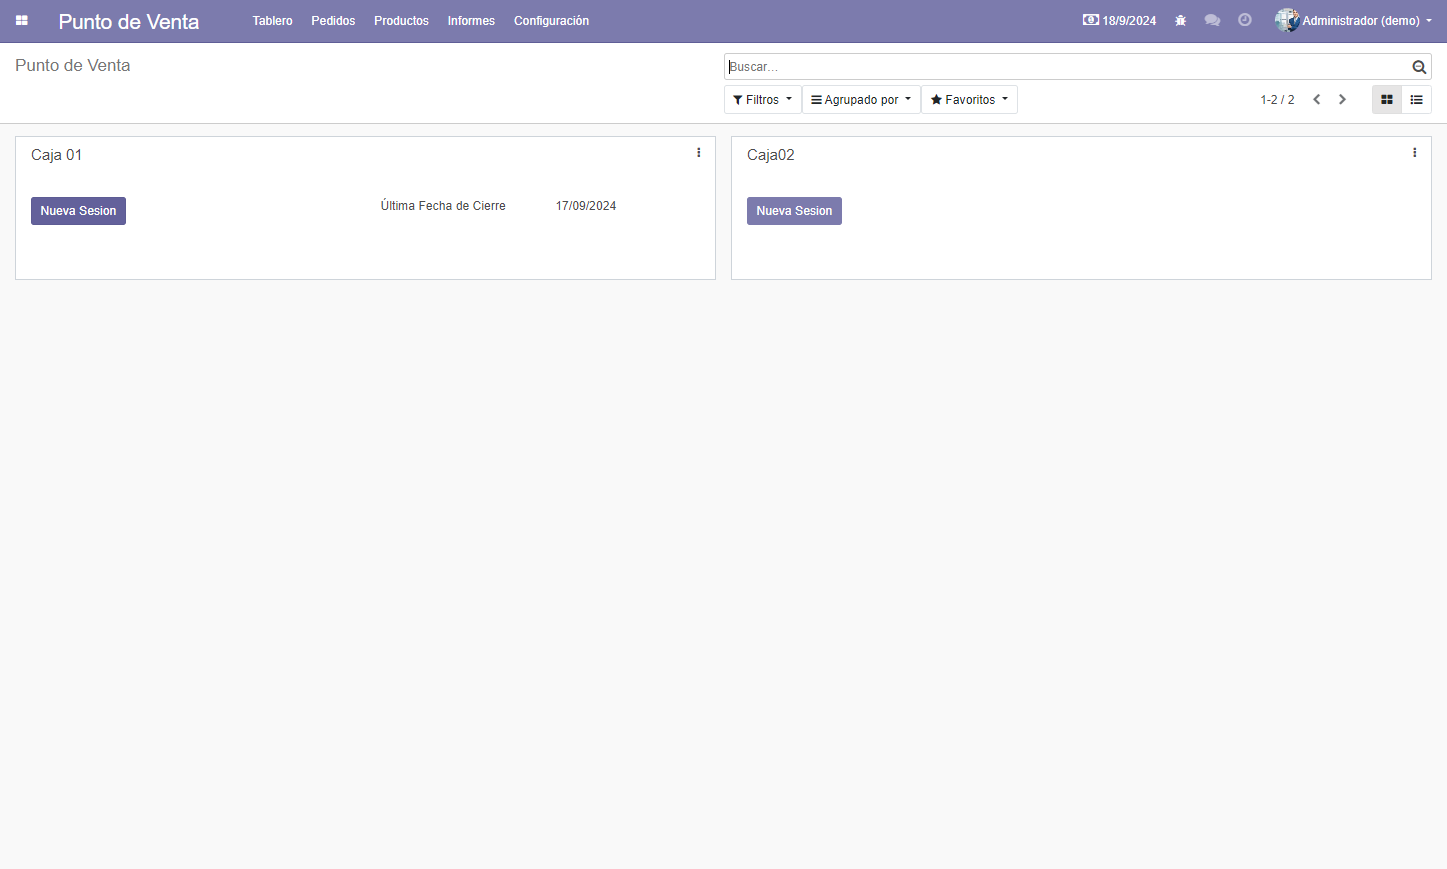
Task: Open the Pedidos menu
Action: [333, 21]
